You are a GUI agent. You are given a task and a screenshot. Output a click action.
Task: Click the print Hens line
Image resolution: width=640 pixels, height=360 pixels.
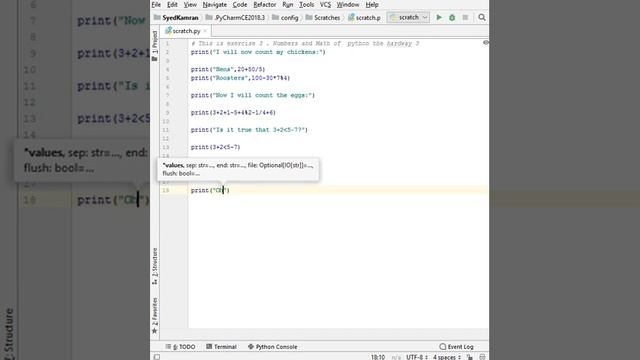pyautogui.click(x=228, y=69)
